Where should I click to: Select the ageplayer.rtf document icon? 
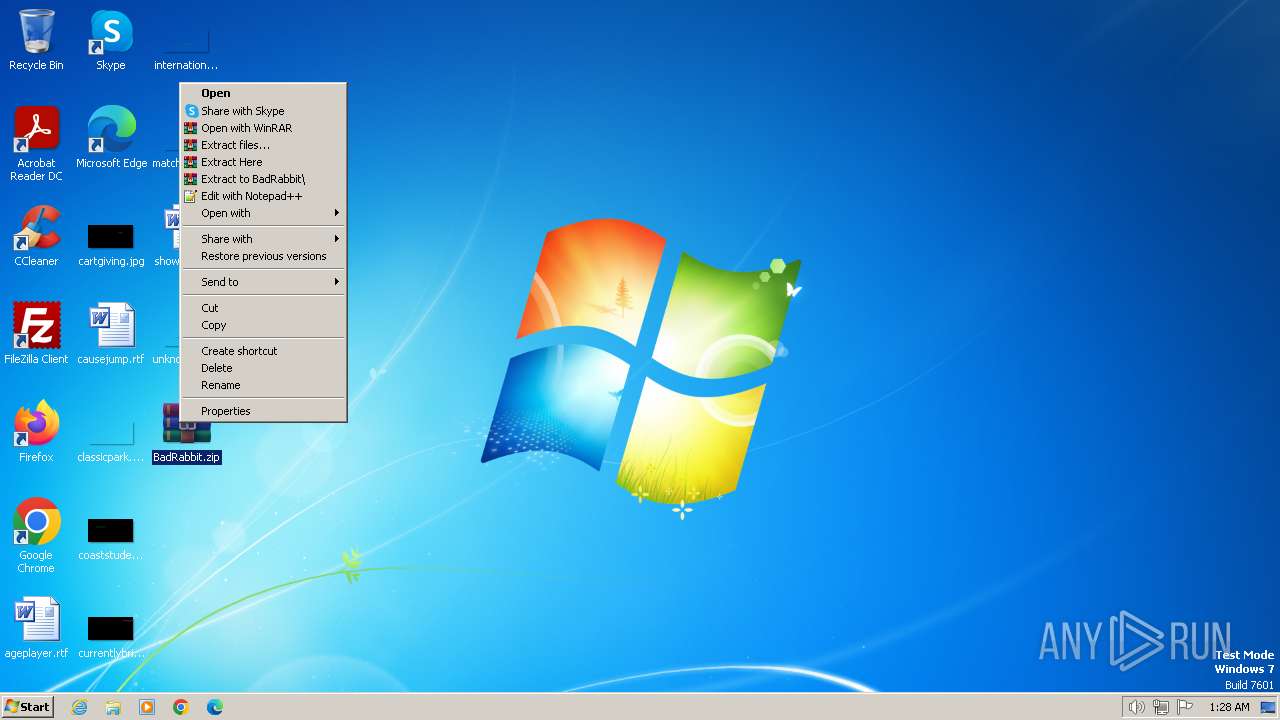[x=36, y=628]
